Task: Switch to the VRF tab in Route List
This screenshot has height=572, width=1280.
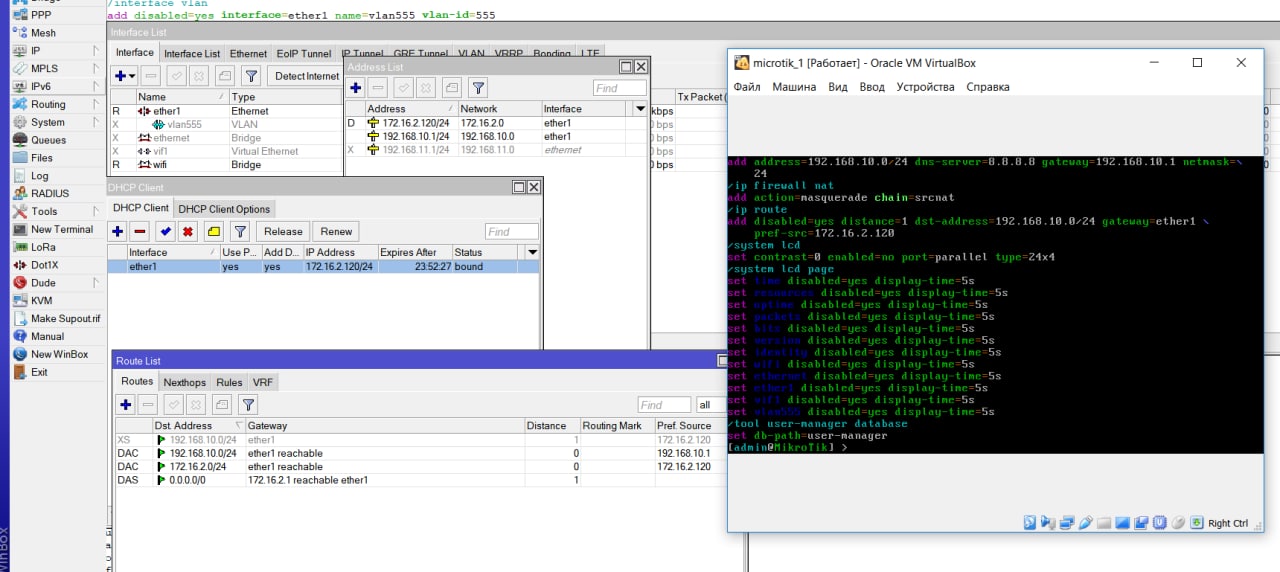Action: click(262, 382)
